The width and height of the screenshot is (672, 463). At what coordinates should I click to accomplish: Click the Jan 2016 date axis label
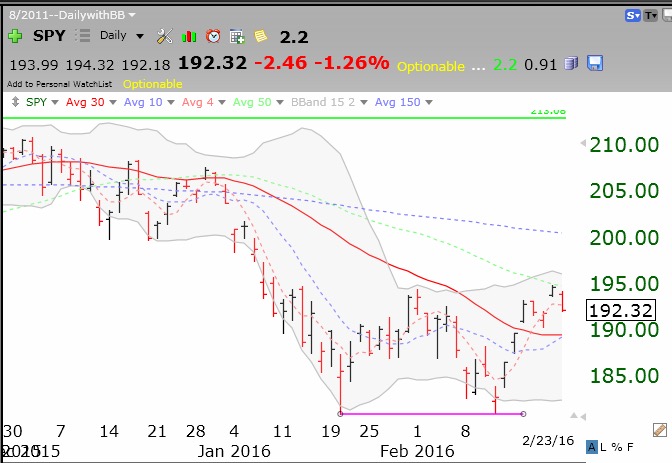pyautogui.click(x=234, y=451)
